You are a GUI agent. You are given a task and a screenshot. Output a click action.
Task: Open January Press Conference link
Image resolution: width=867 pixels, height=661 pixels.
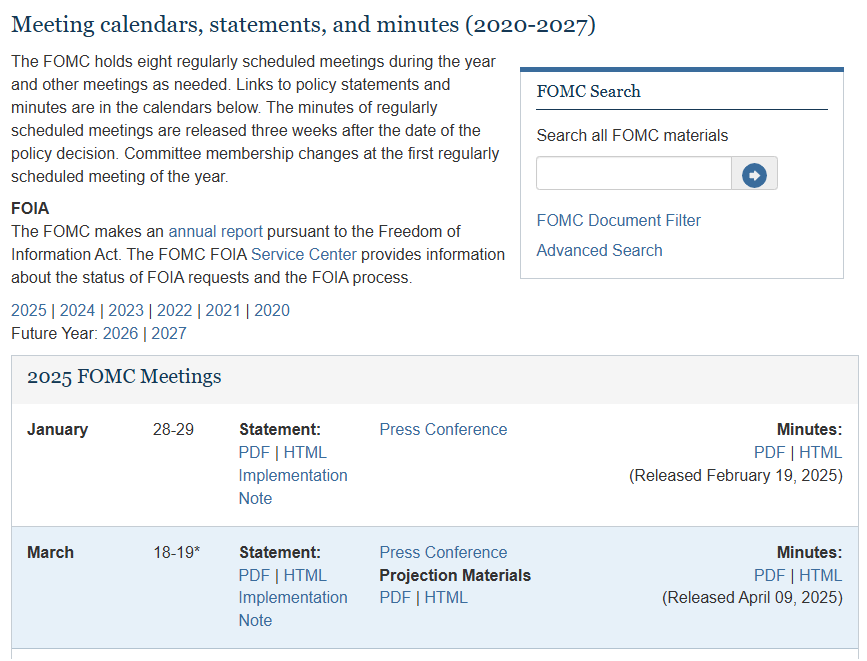[443, 429]
